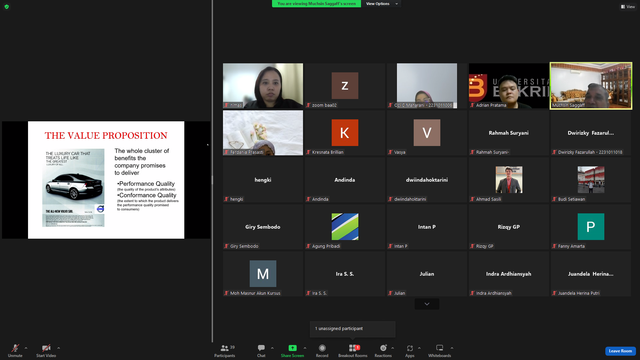Click Dwirizky Fazarullah's participant tile
This screenshot has width=640, height=360.
click(x=591, y=133)
